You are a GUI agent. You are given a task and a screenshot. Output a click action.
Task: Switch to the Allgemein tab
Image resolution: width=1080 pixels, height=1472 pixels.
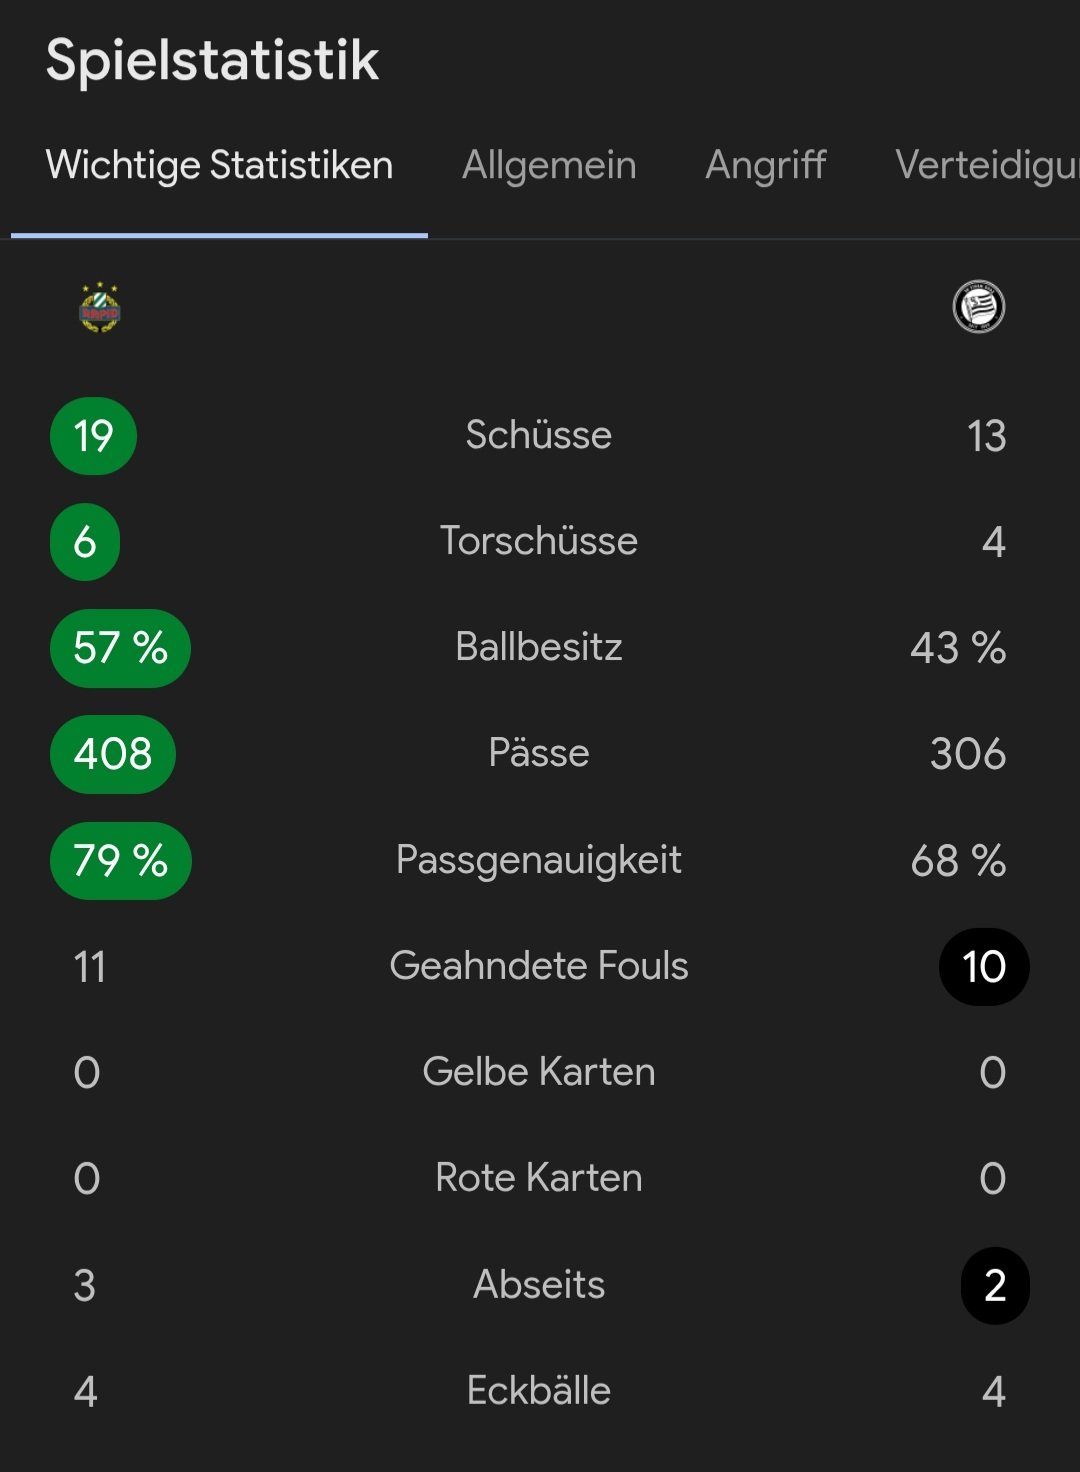549,165
